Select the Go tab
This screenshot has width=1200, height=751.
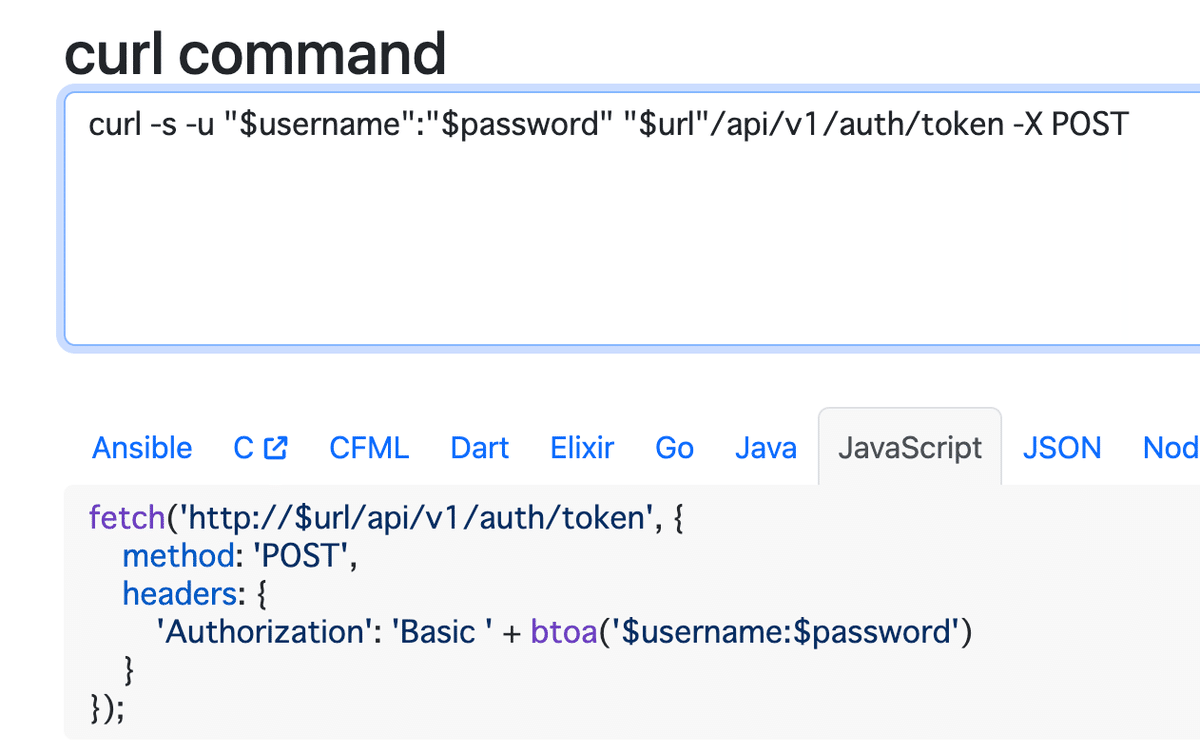click(675, 447)
